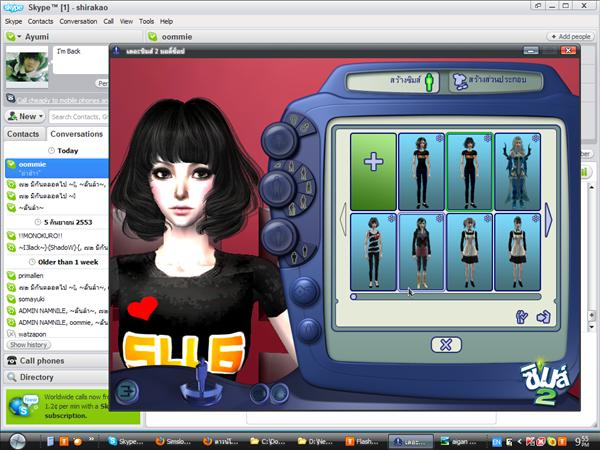Pick the Sim in blue fantasy armor costume
This screenshot has width=600, height=450.
click(517, 171)
